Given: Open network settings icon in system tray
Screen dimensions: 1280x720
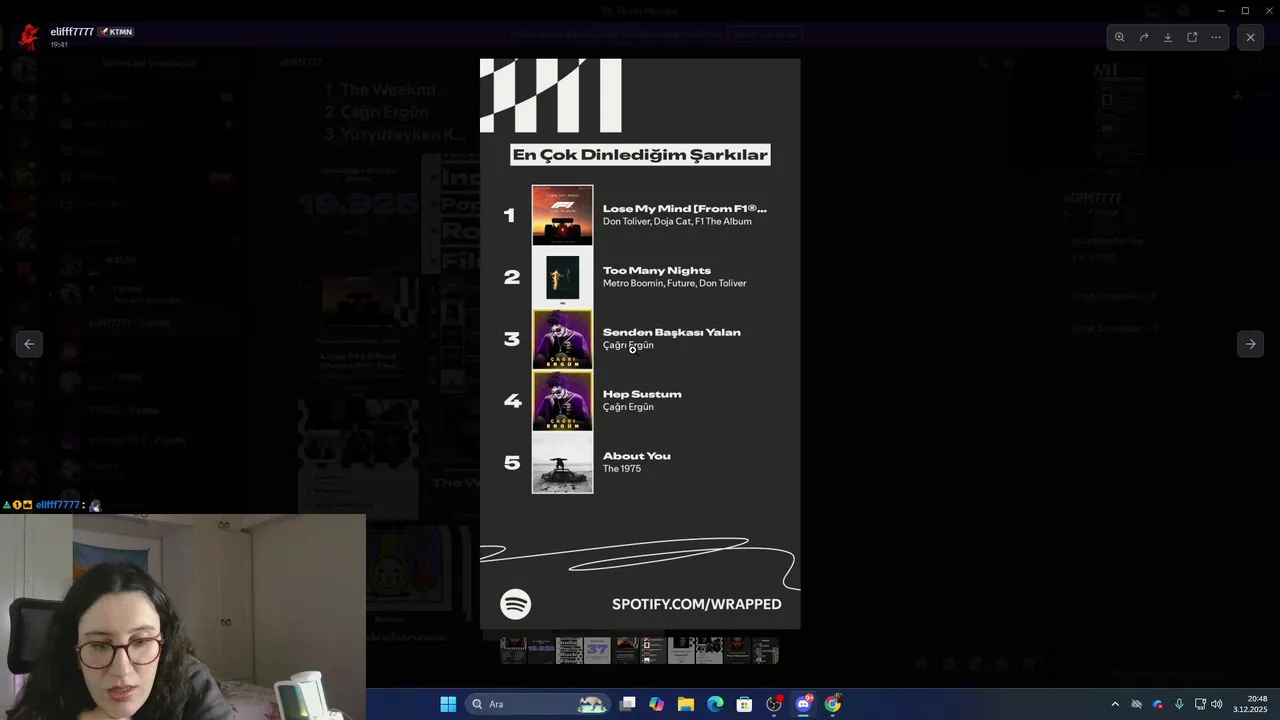Looking at the screenshot, I should [1200, 704].
